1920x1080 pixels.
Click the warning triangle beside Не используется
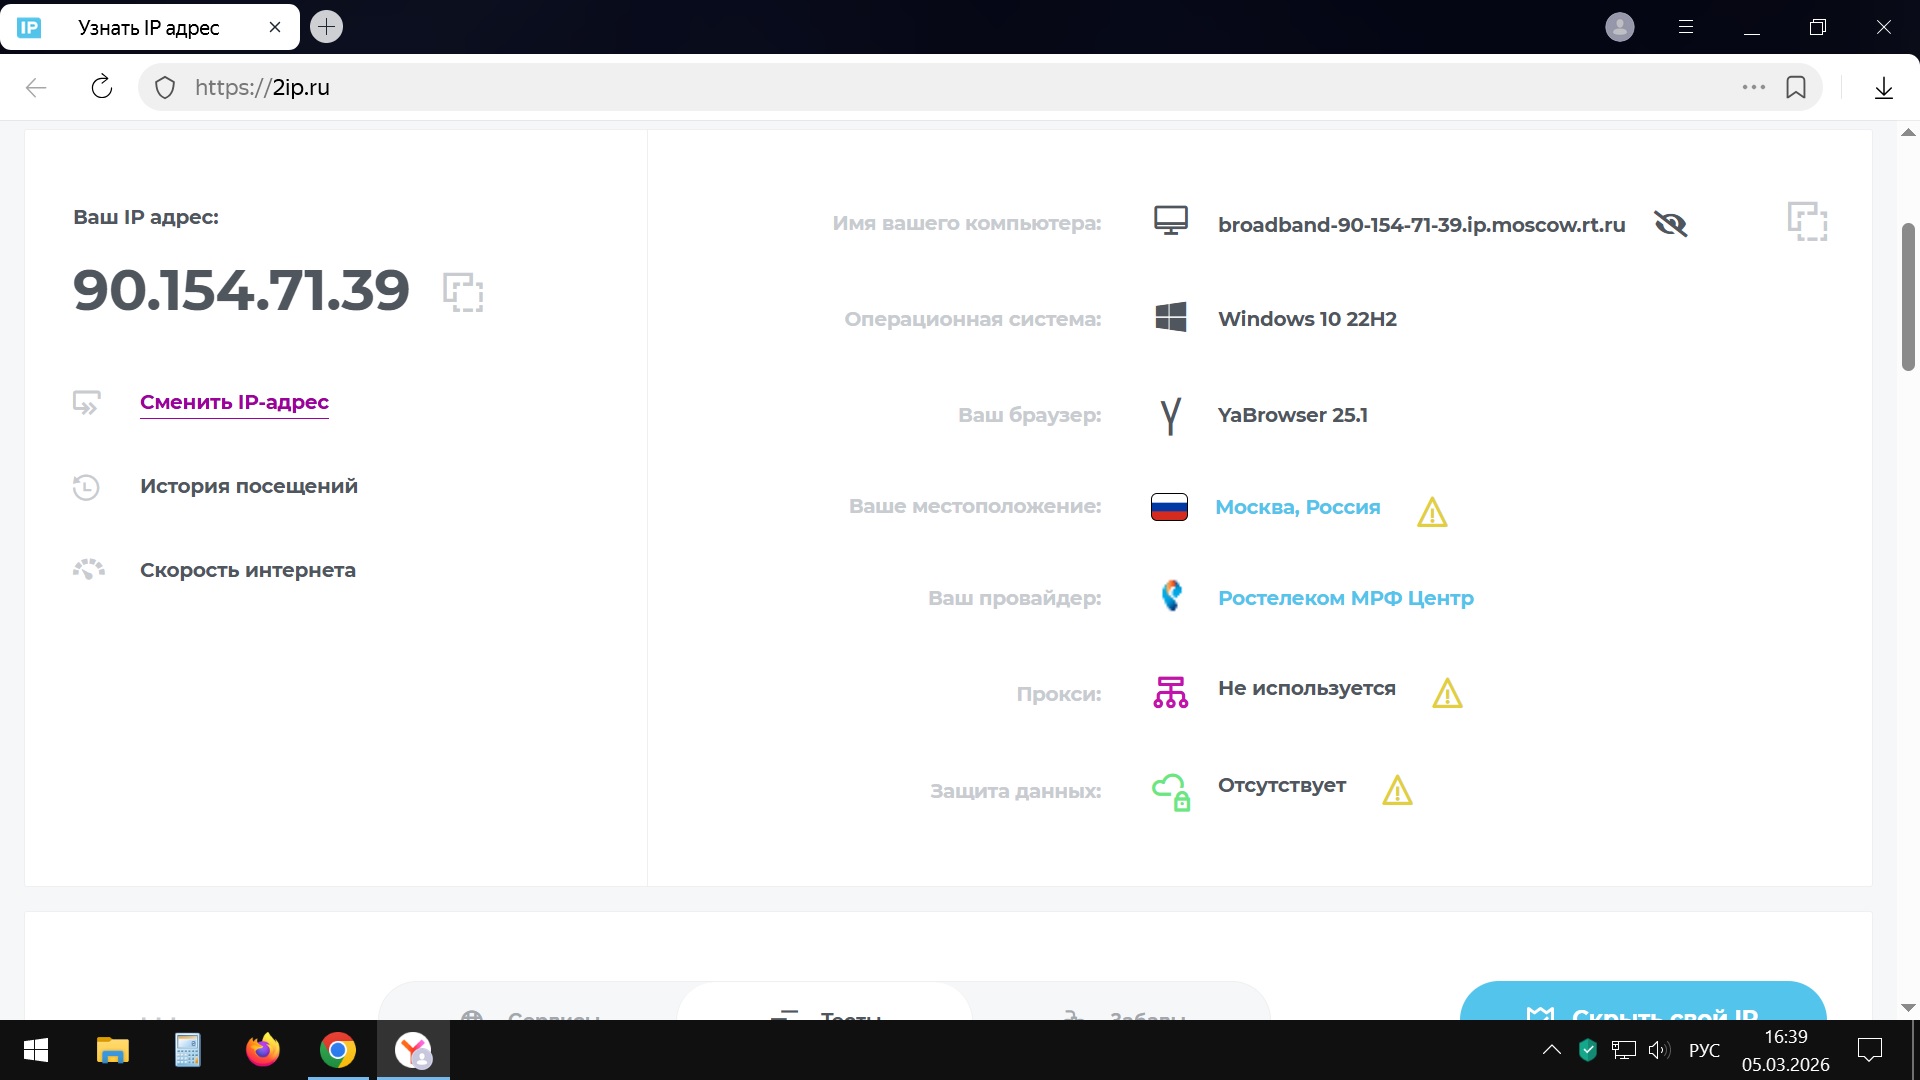(x=1447, y=693)
